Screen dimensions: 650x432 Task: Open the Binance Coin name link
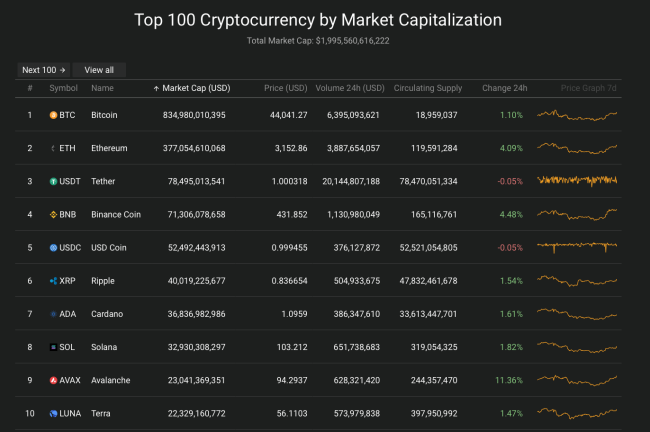click(x=116, y=215)
